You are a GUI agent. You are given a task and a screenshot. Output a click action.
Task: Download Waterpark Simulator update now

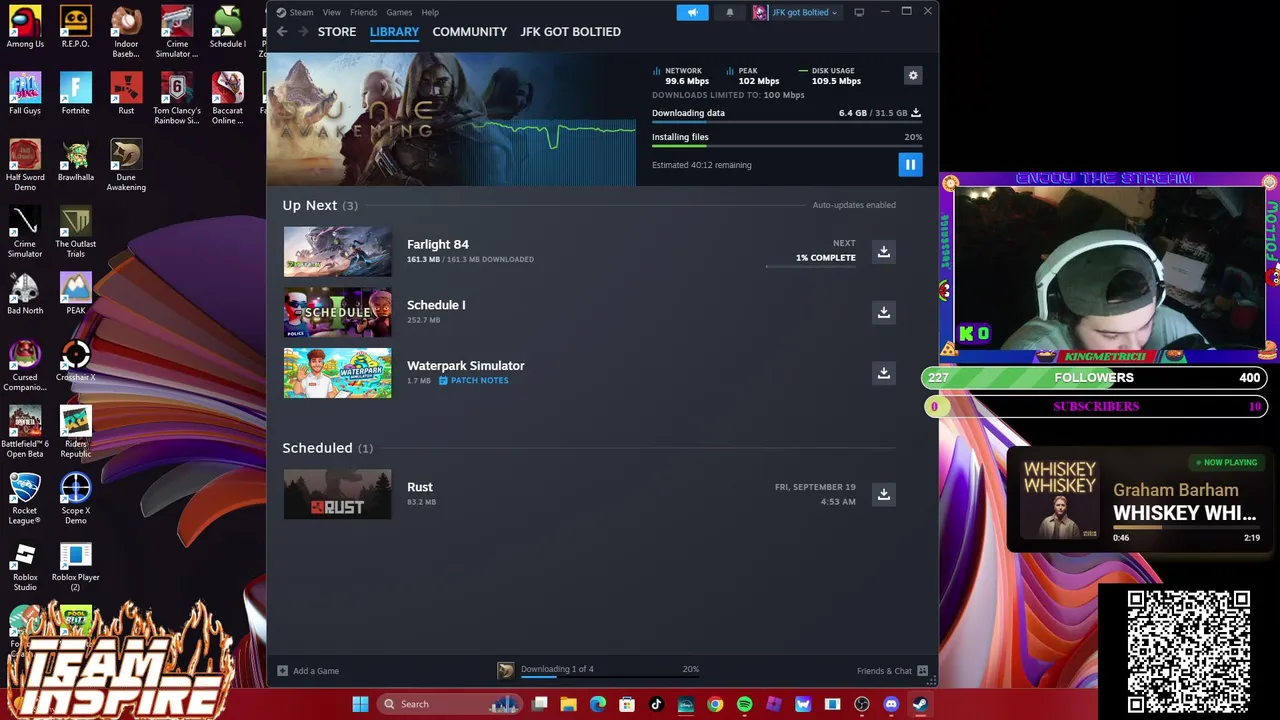point(883,373)
